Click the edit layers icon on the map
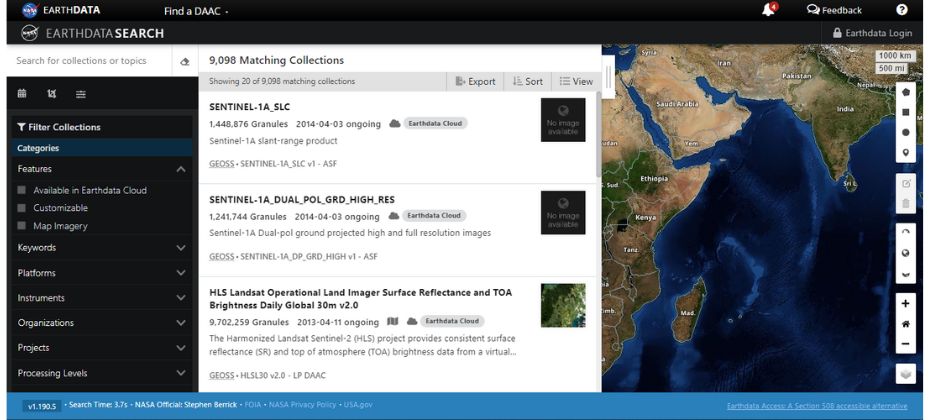The image size is (930, 420). click(x=905, y=183)
